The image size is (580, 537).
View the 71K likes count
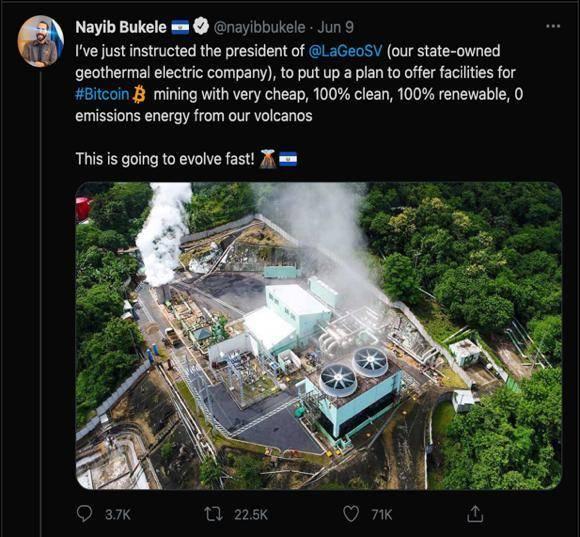point(382,514)
